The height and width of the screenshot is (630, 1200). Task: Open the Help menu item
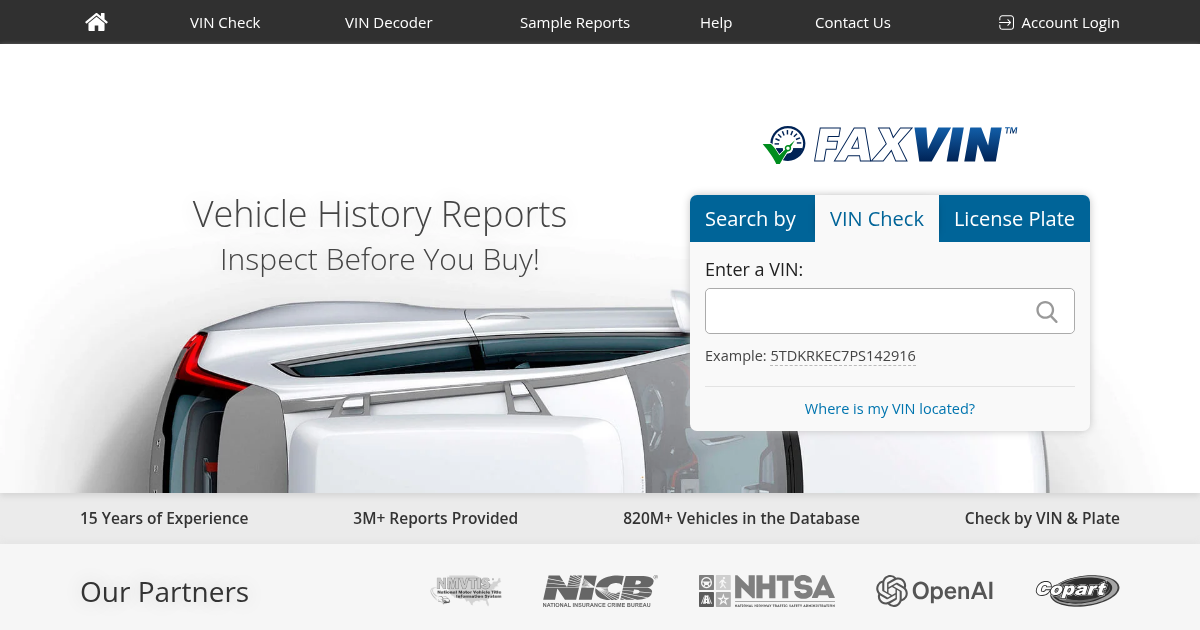[716, 22]
